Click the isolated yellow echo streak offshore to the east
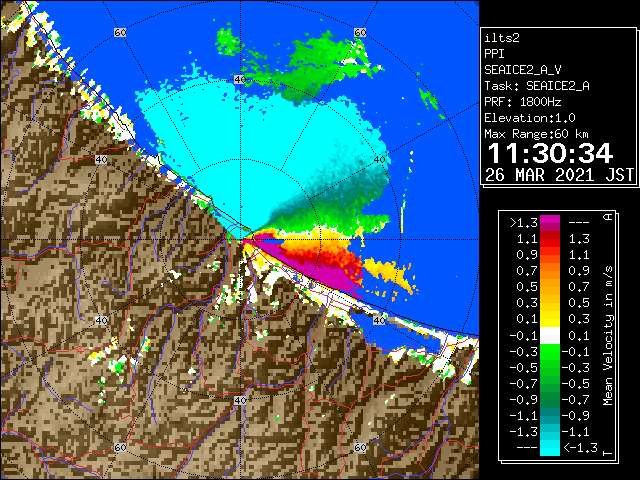Image resolution: width=640 pixels, height=480 pixels. click(x=390, y=274)
